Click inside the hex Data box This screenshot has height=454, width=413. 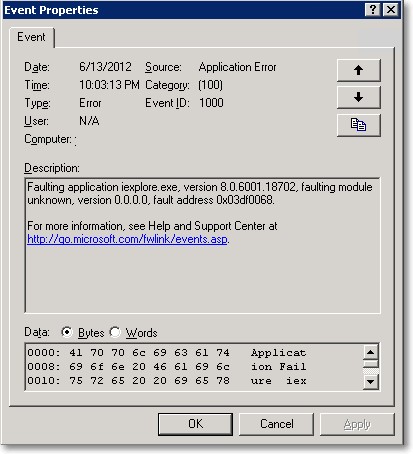(x=194, y=367)
